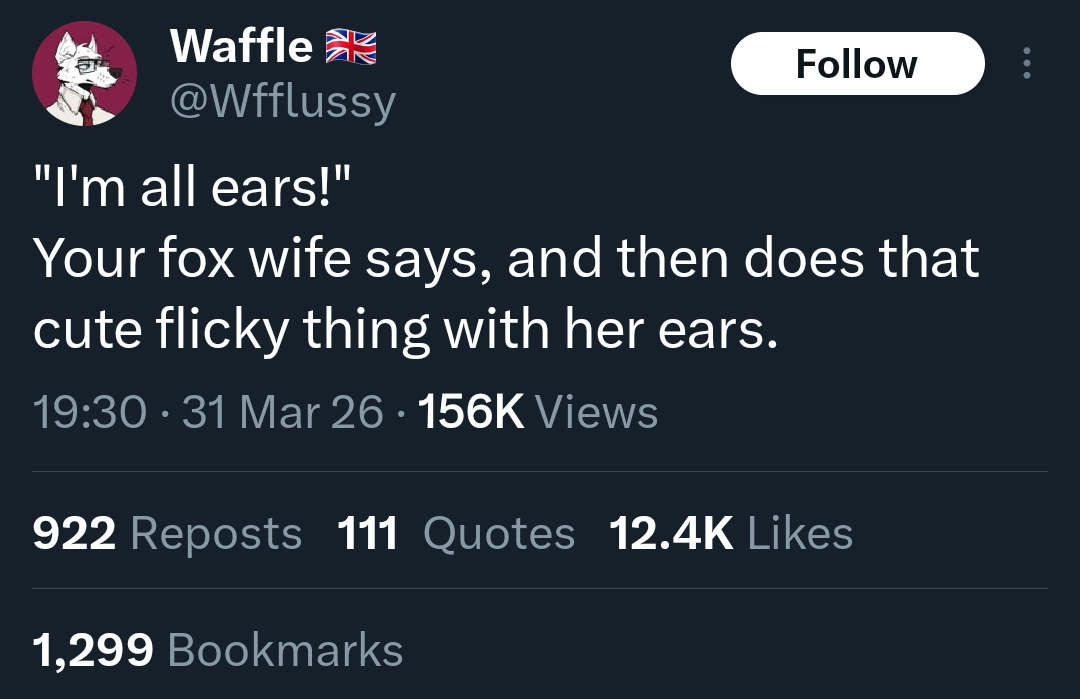Show who Likes this post

800,533
